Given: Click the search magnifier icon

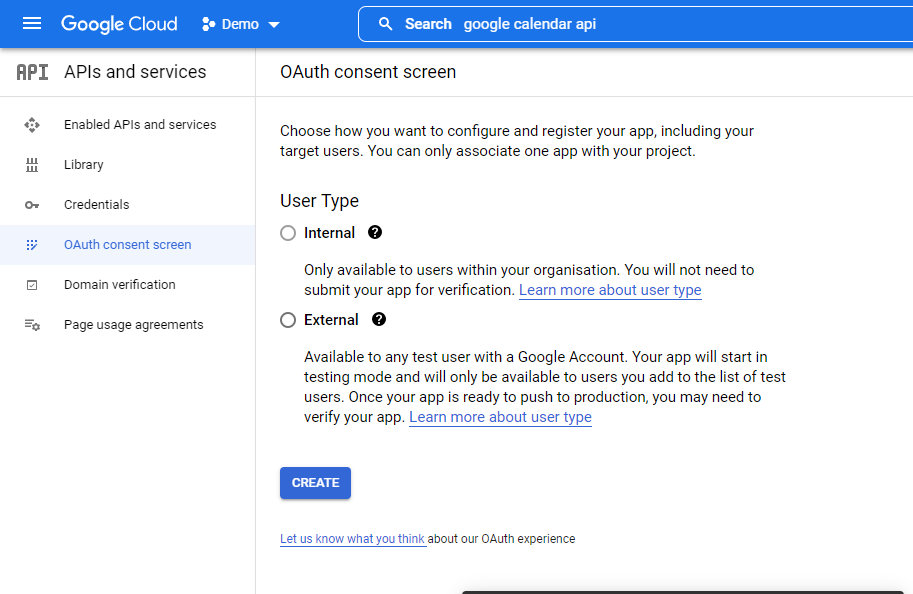Looking at the screenshot, I should click(385, 24).
